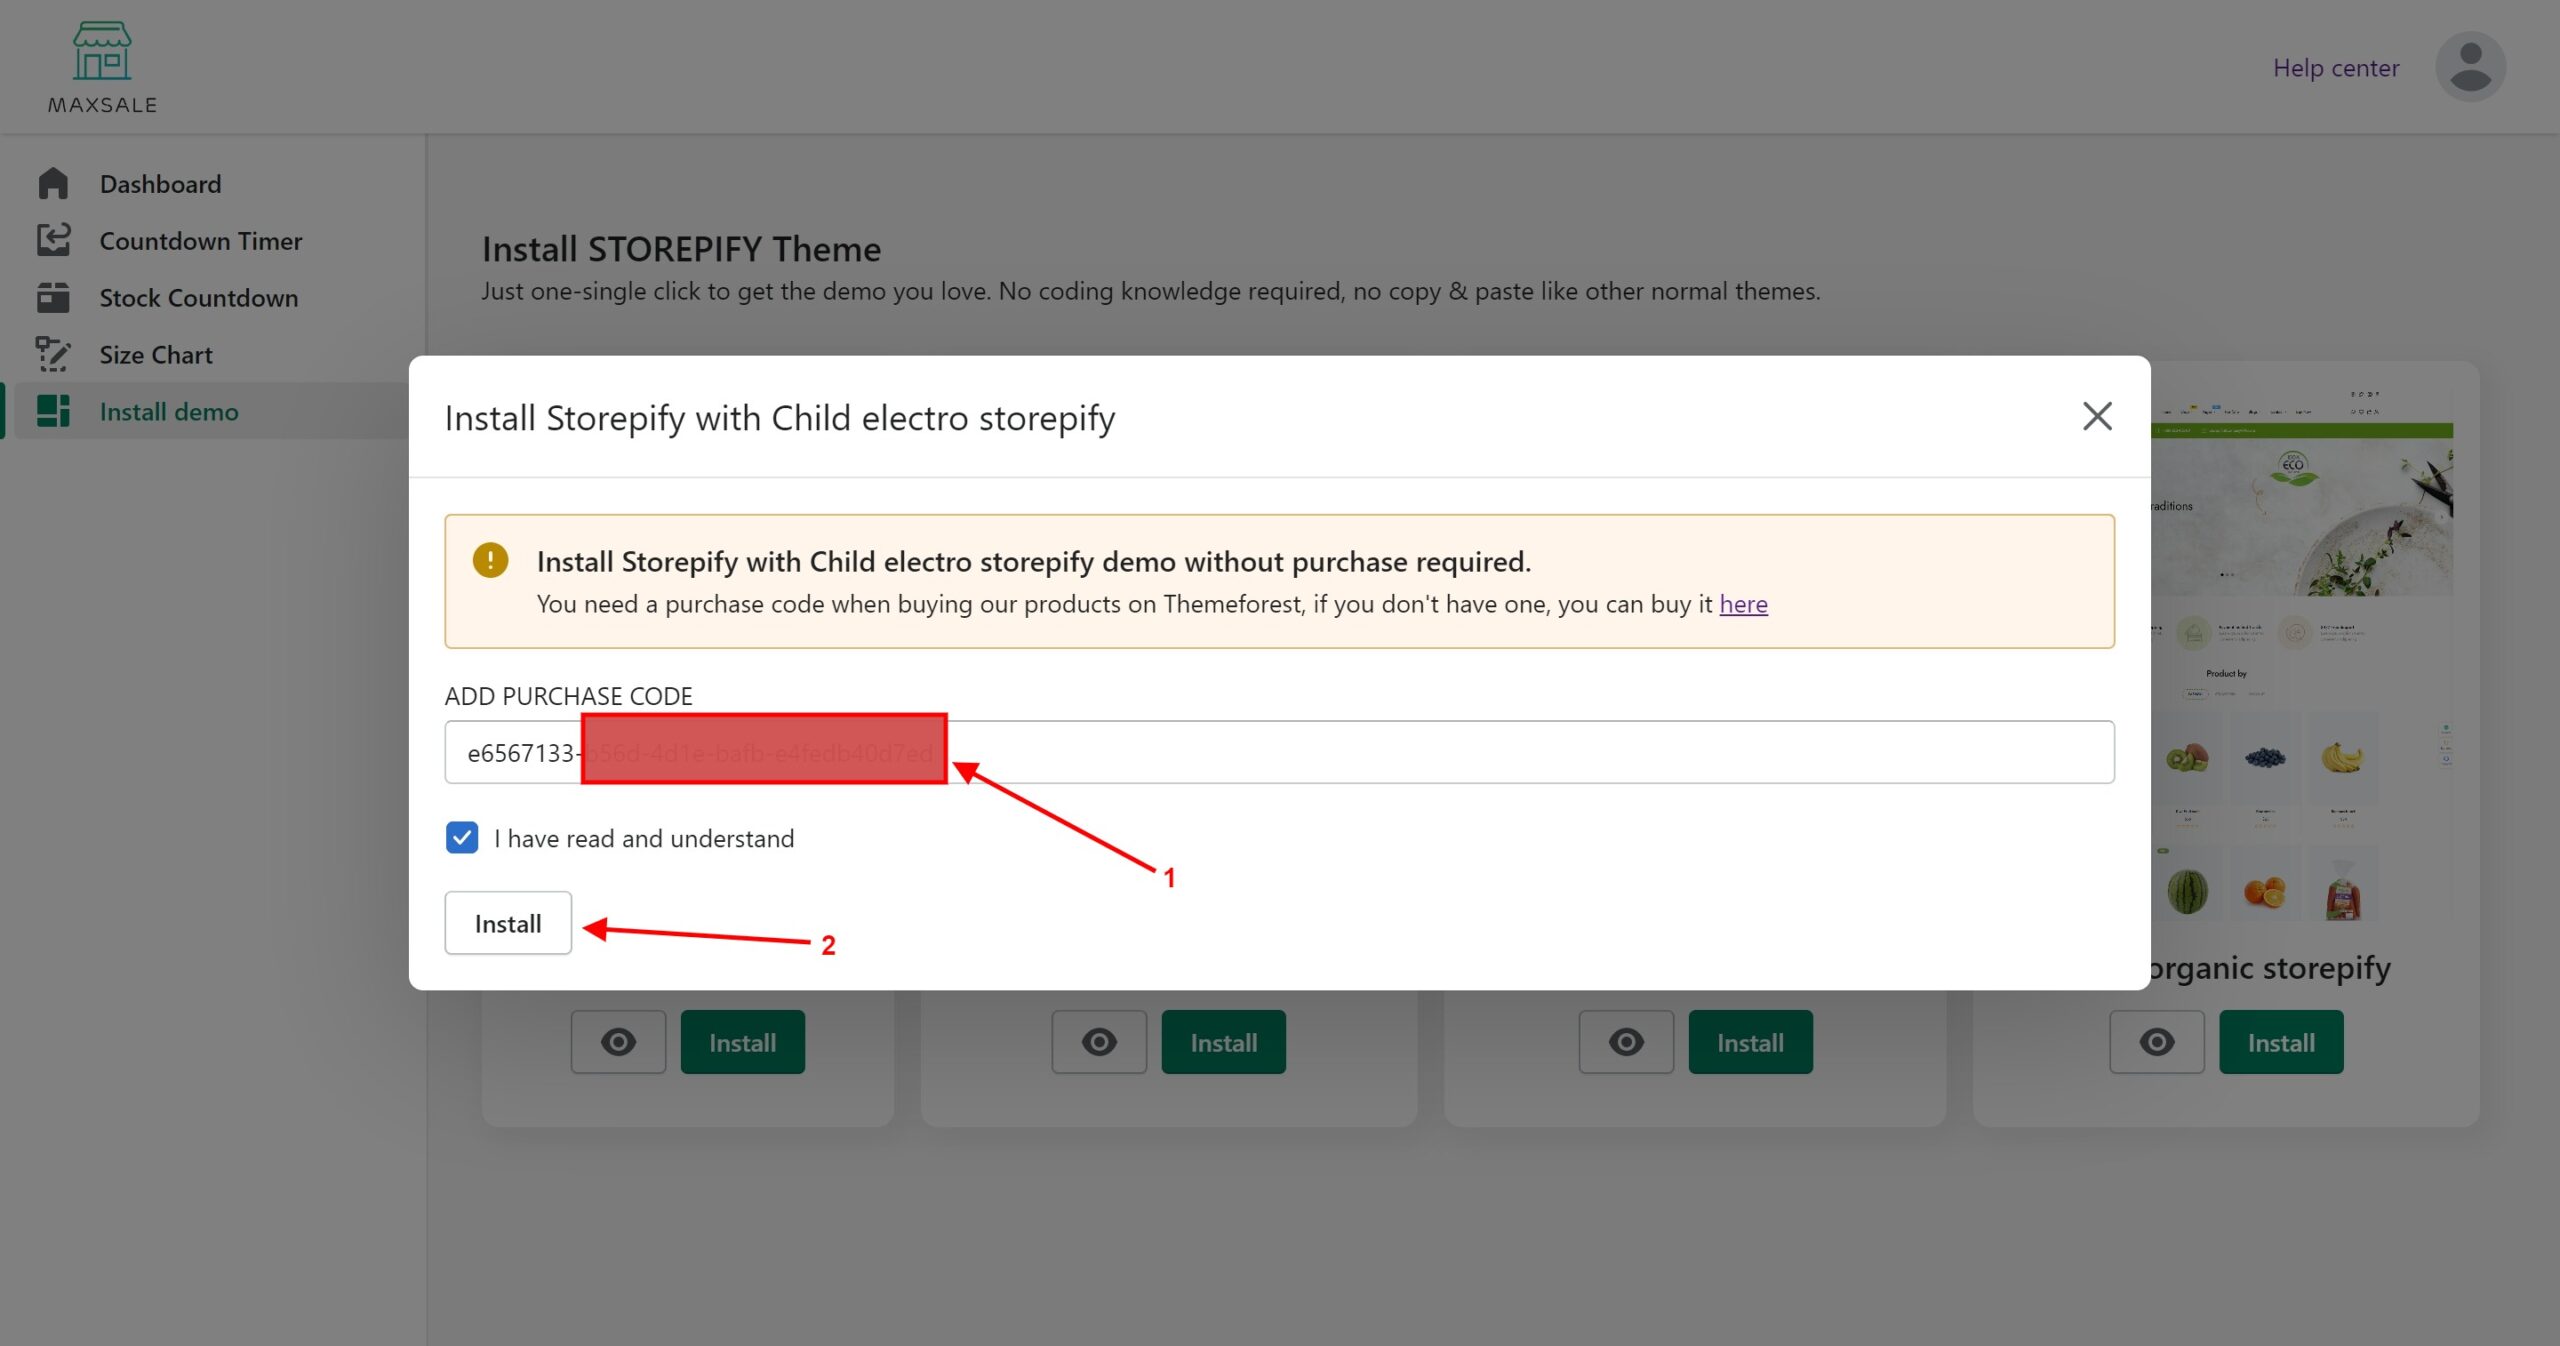The image size is (2560, 1346).
Task: Open Stock Countdown from the sidebar
Action: tap(198, 298)
